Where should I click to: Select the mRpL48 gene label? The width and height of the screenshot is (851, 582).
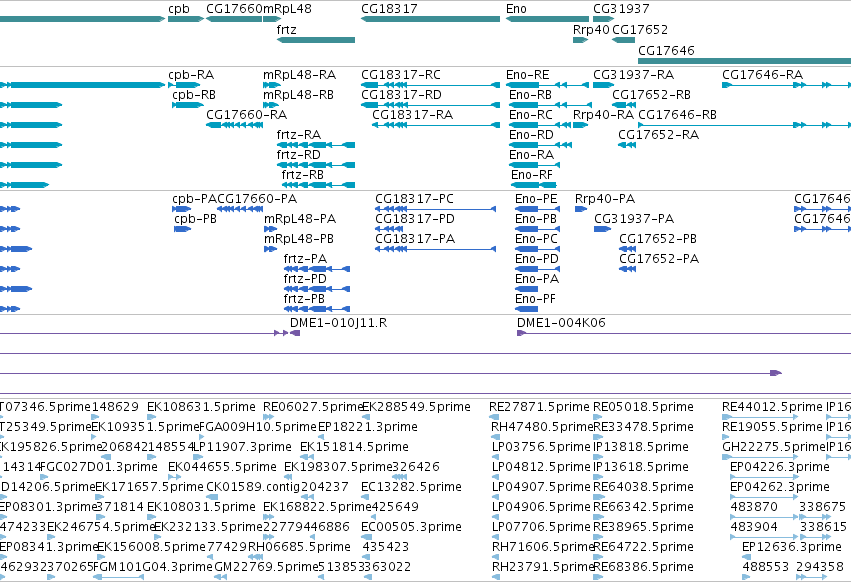pos(287,9)
